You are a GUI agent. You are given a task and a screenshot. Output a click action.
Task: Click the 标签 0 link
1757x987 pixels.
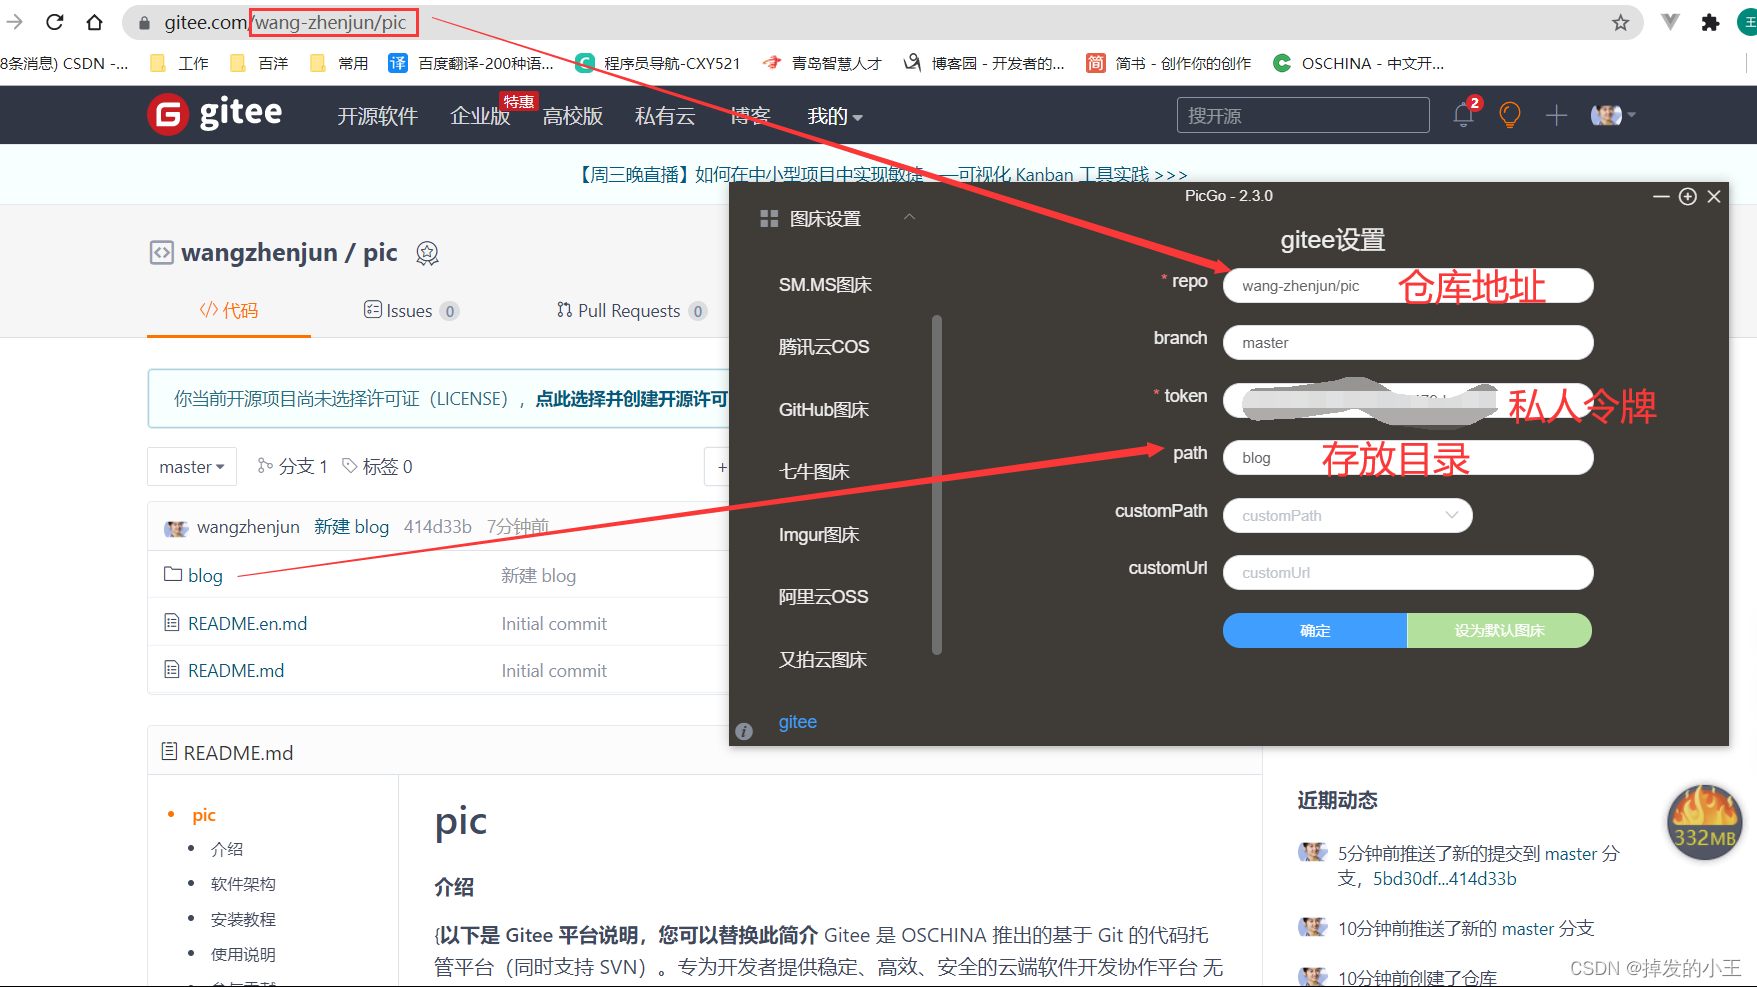[x=377, y=466]
